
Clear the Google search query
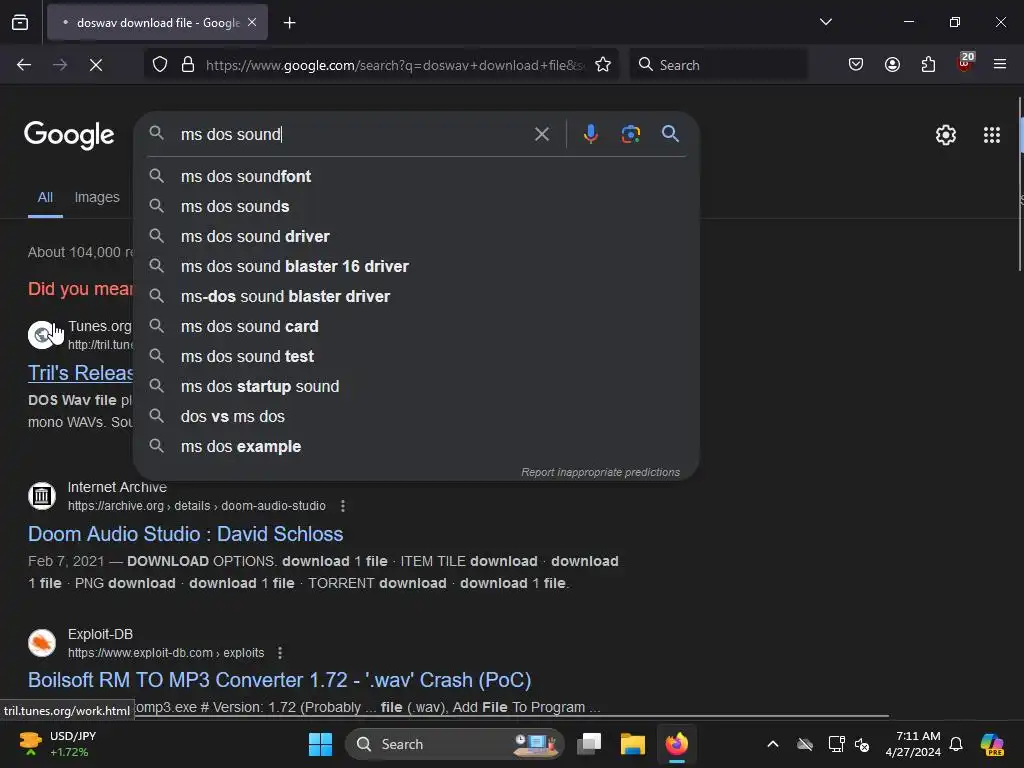(x=541, y=135)
